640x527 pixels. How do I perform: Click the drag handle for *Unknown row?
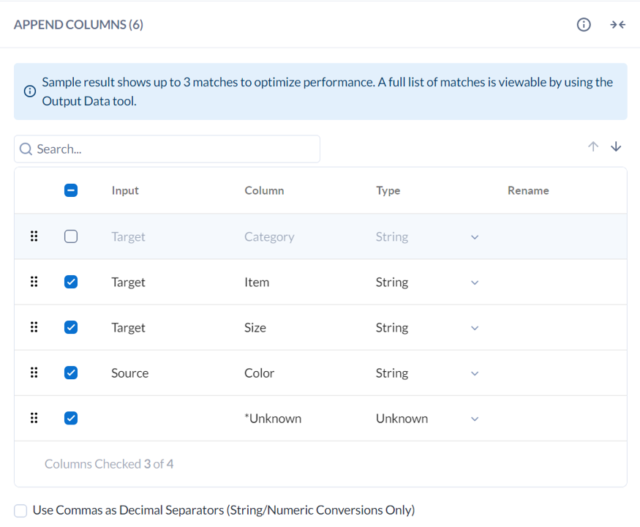(x=34, y=418)
